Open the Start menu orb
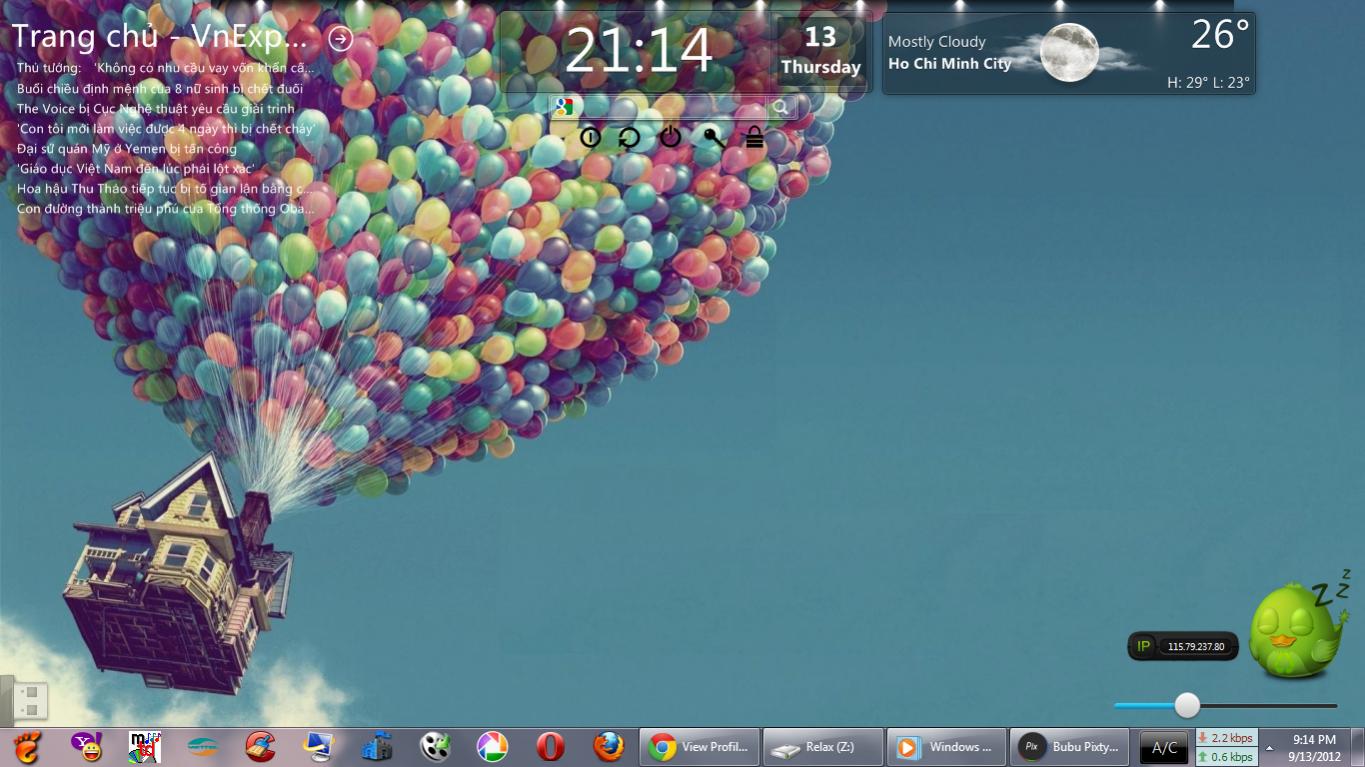This screenshot has height=767, width=1365. pyautogui.click(x=26, y=747)
